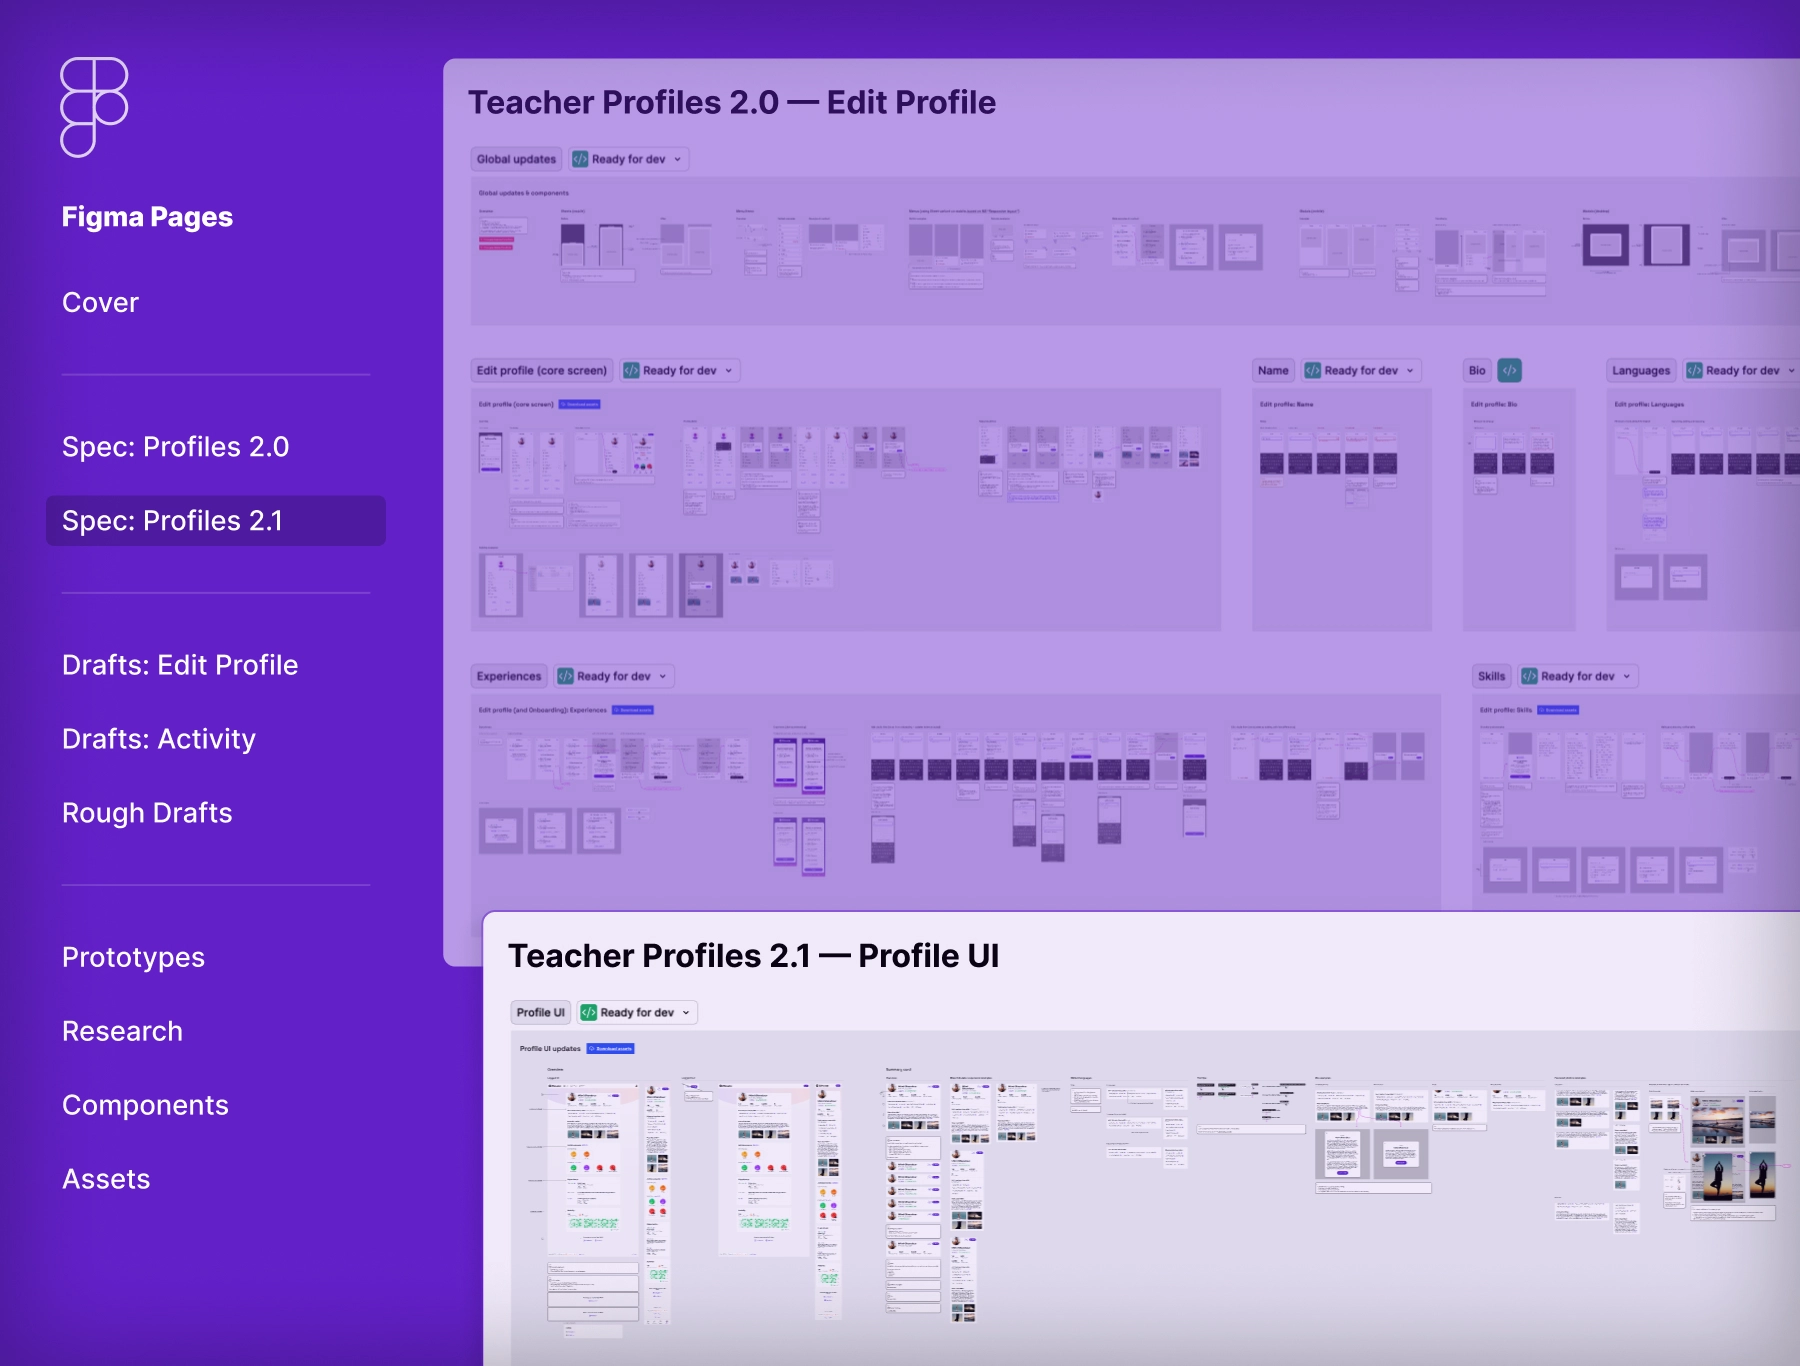Select the Spec: Profiles 2.1 page
Viewport: 1800px width, 1366px height.
click(172, 520)
